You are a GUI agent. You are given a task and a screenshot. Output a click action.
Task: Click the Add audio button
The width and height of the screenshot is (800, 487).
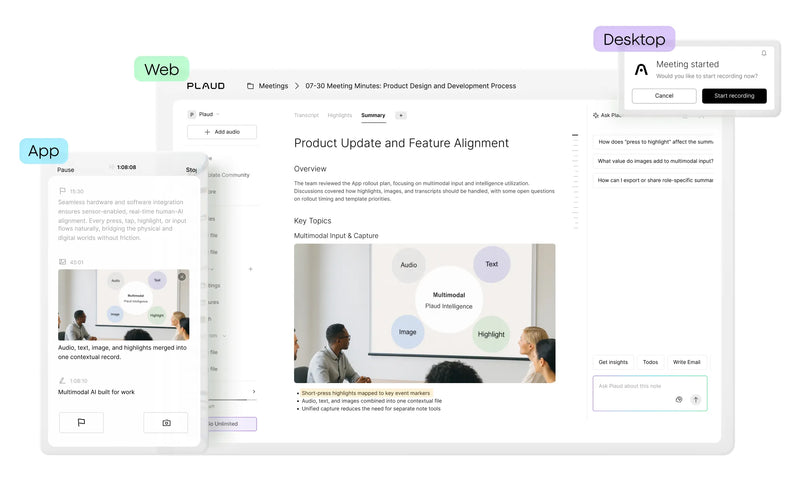click(x=222, y=132)
